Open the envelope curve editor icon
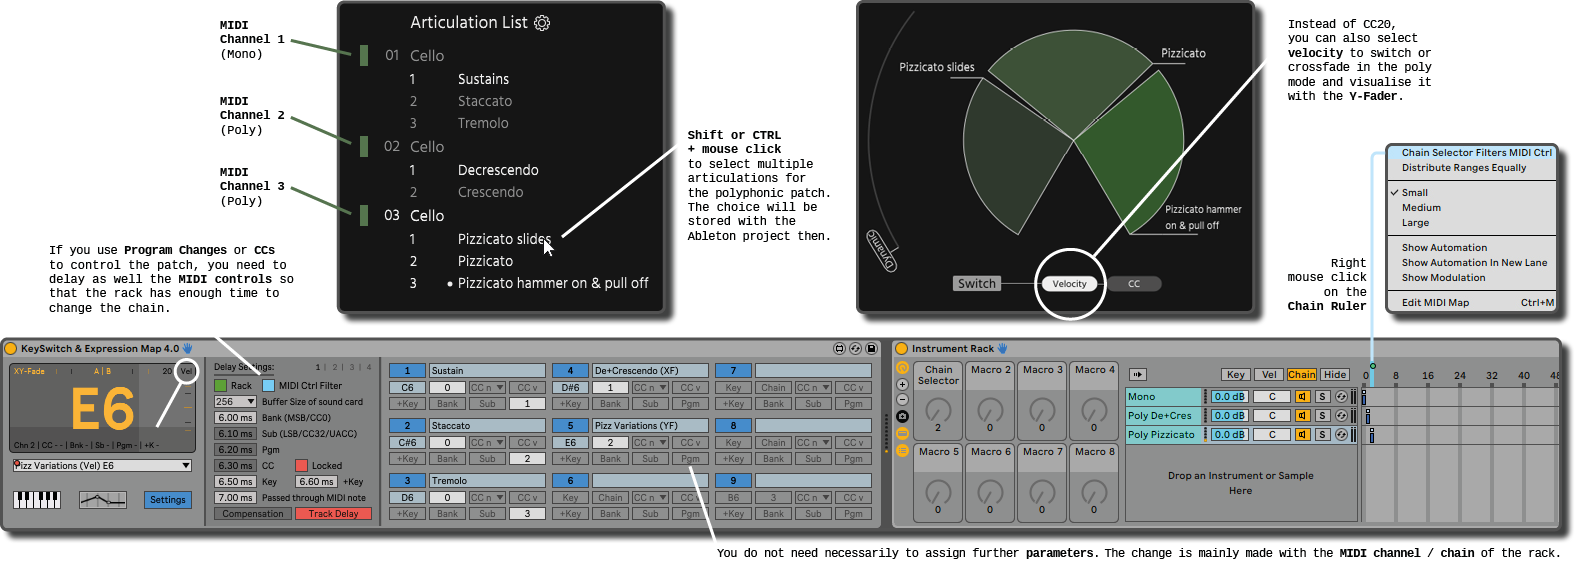Screen dimensions: 1575x582 [103, 499]
